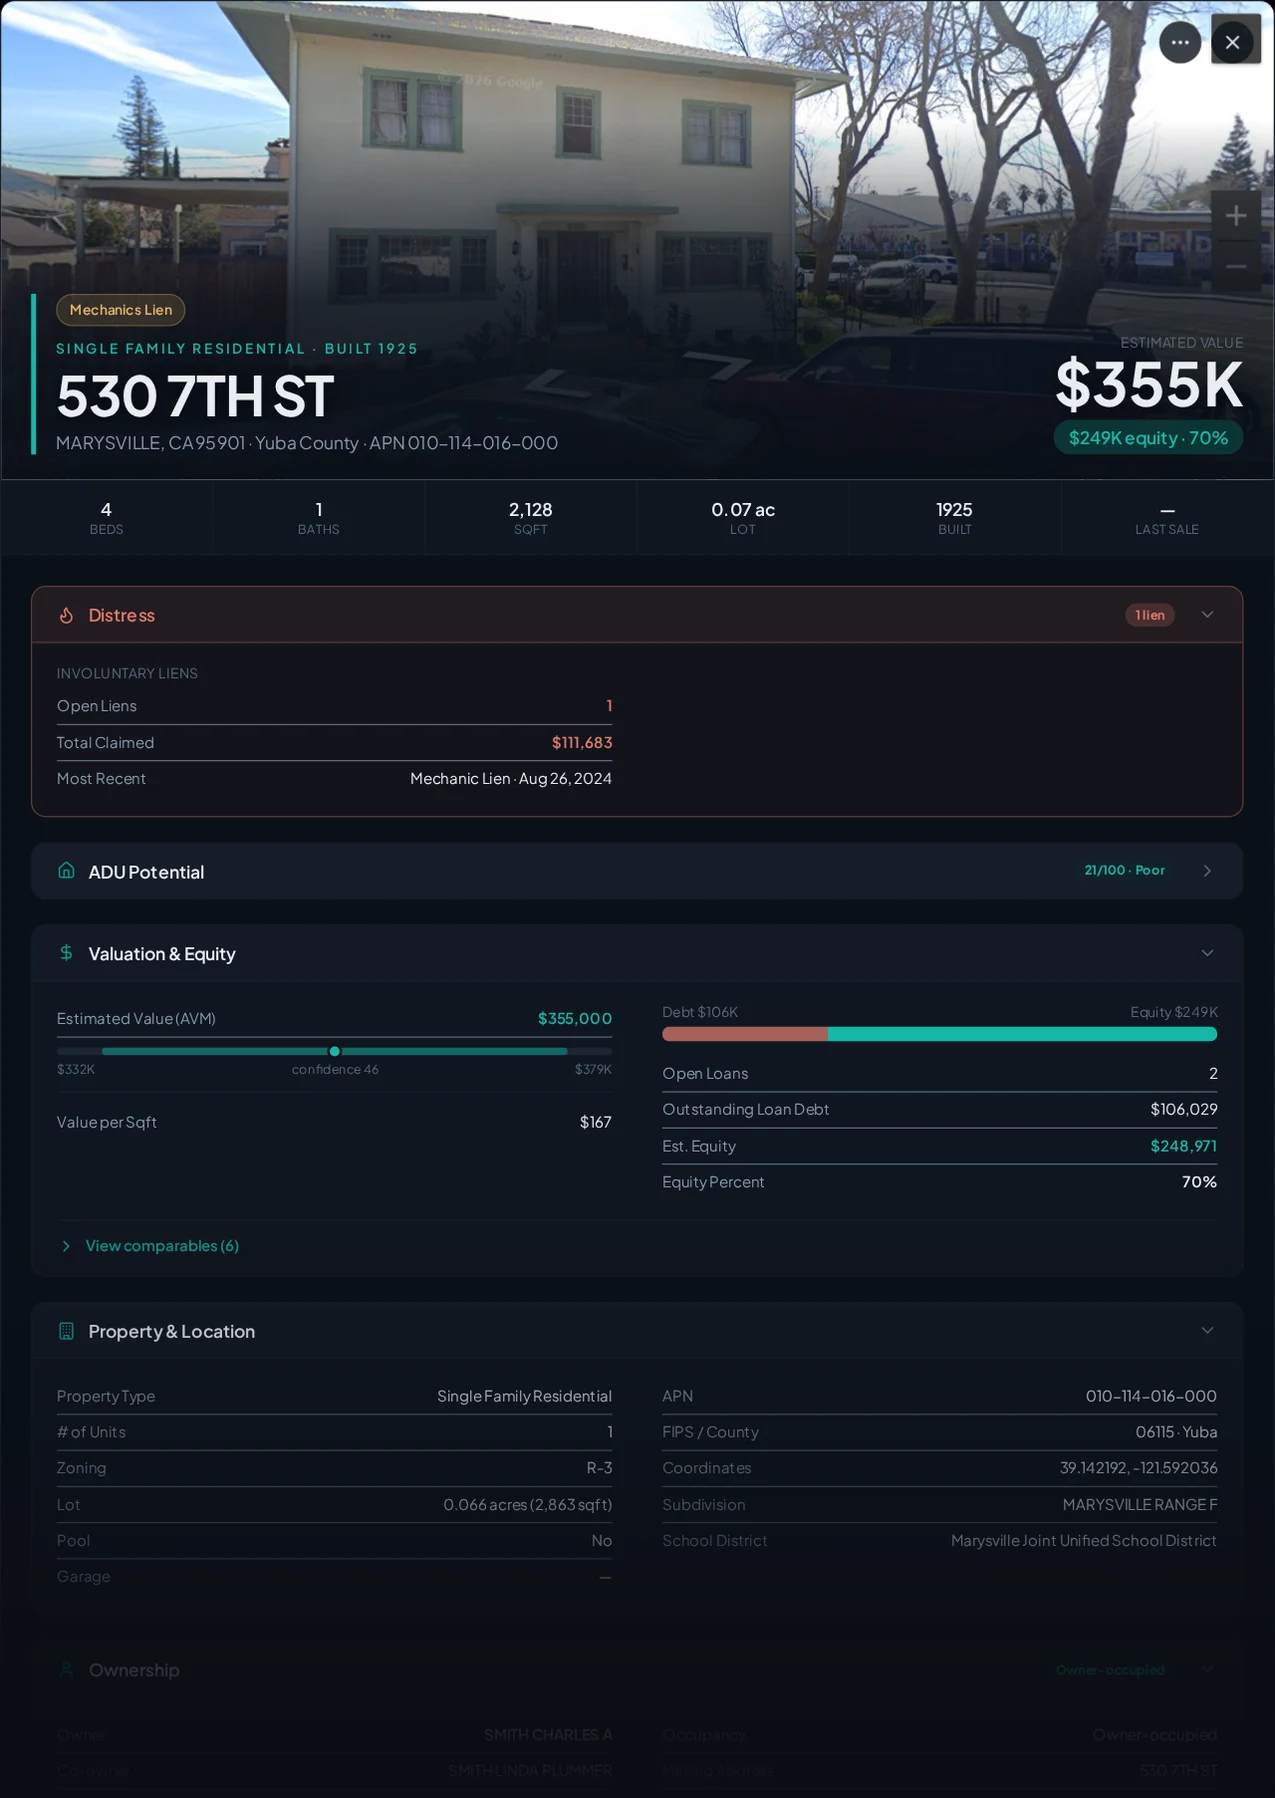Image resolution: width=1275 pixels, height=1798 pixels.
Task: Click the AVM confidence slider marker
Action: [x=335, y=1051]
